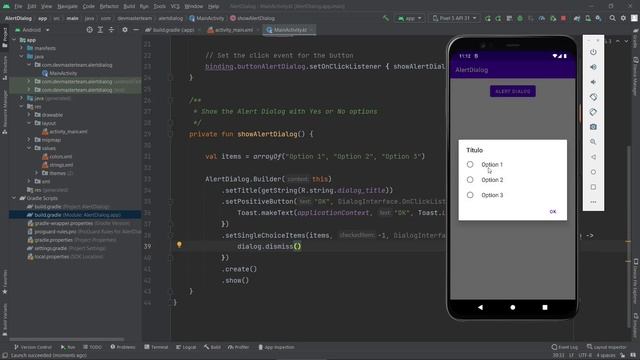Click Select Opened File target icon
Screen dimensions: 640x360
[89, 30]
